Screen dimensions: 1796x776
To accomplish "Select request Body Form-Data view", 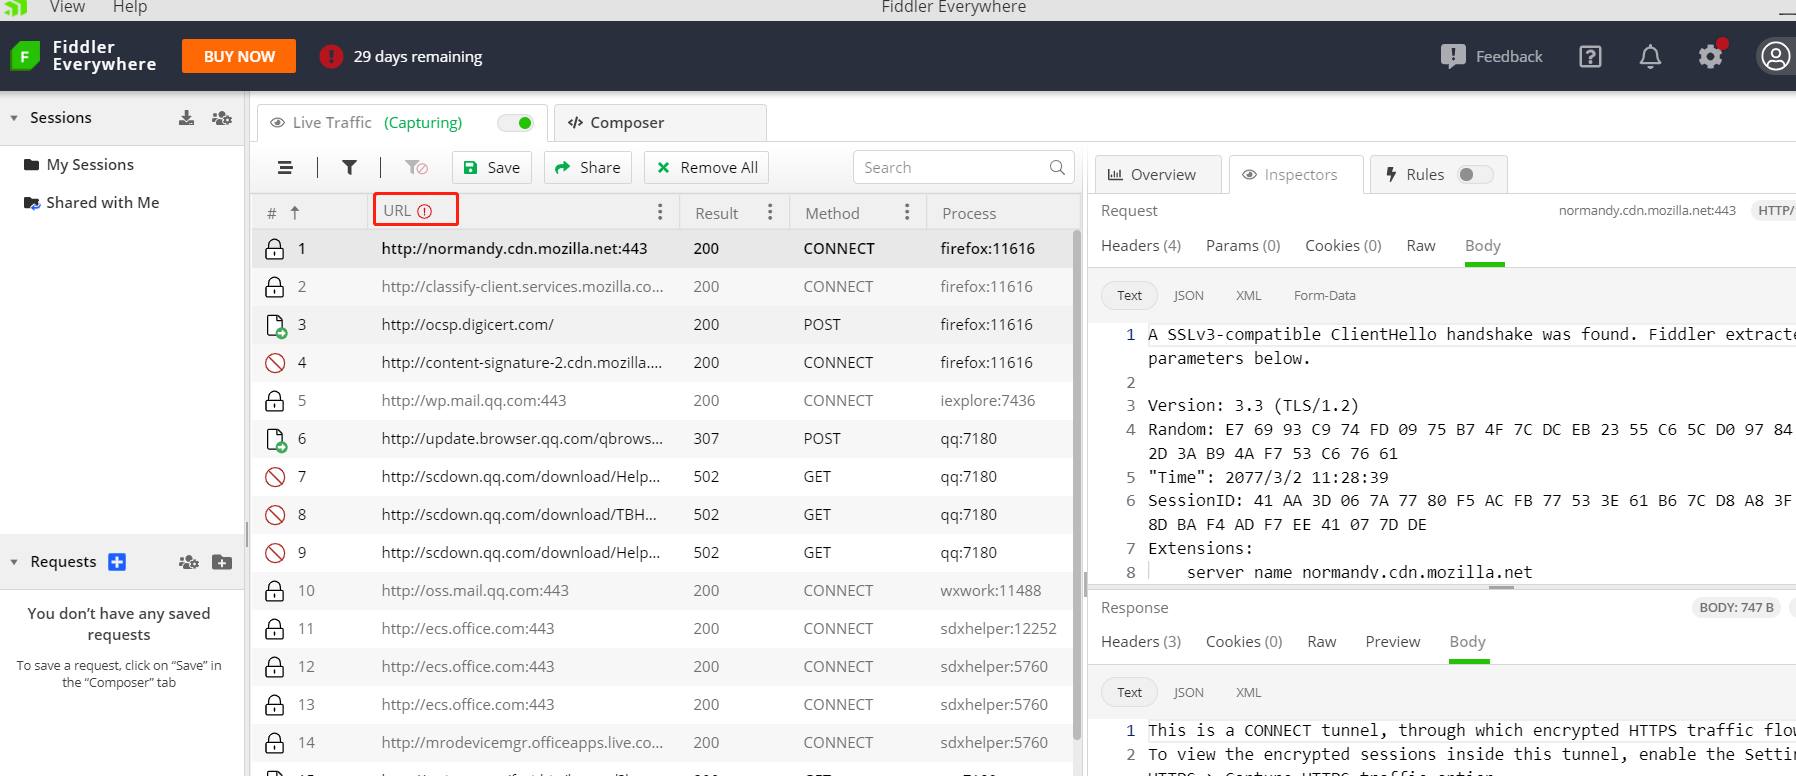I will click(x=1325, y=296).
